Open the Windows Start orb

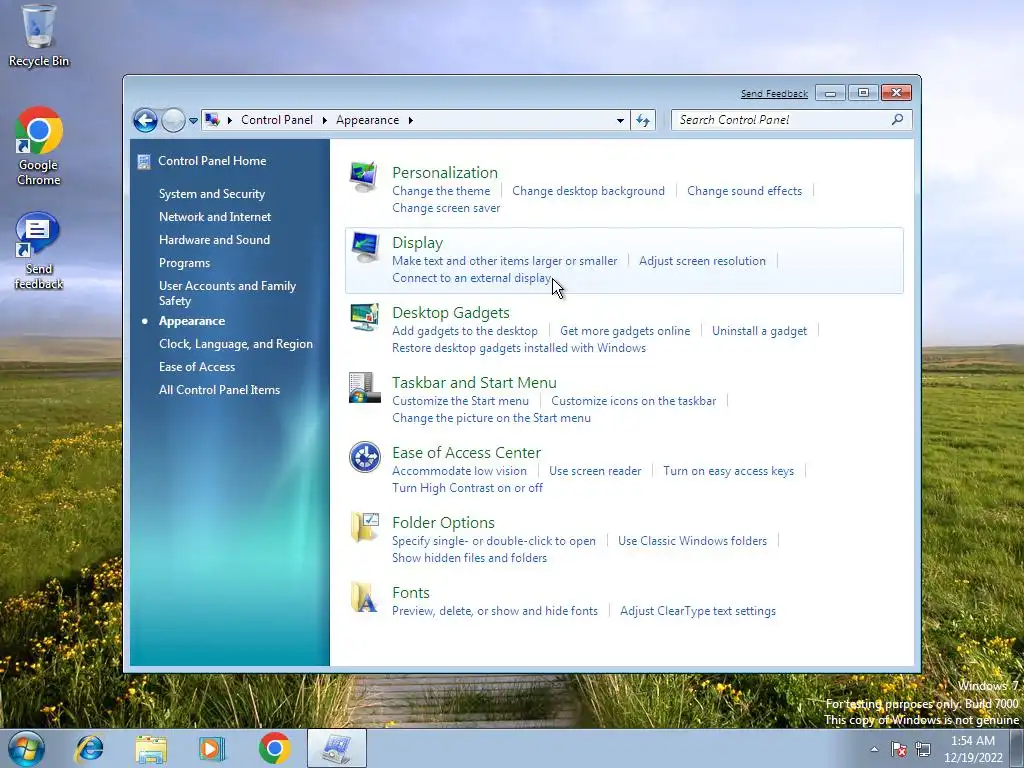[x=26, y=748]
